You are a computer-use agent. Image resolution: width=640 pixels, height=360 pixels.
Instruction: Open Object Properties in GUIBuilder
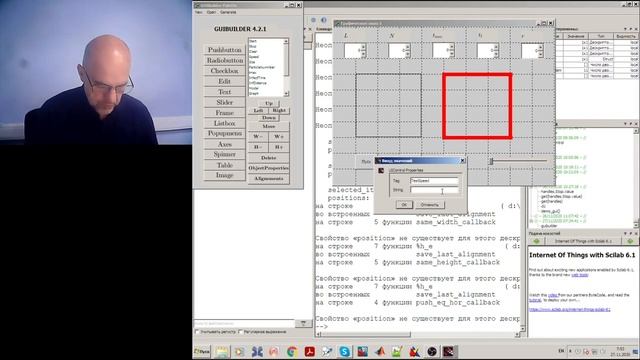pos(269,168)
